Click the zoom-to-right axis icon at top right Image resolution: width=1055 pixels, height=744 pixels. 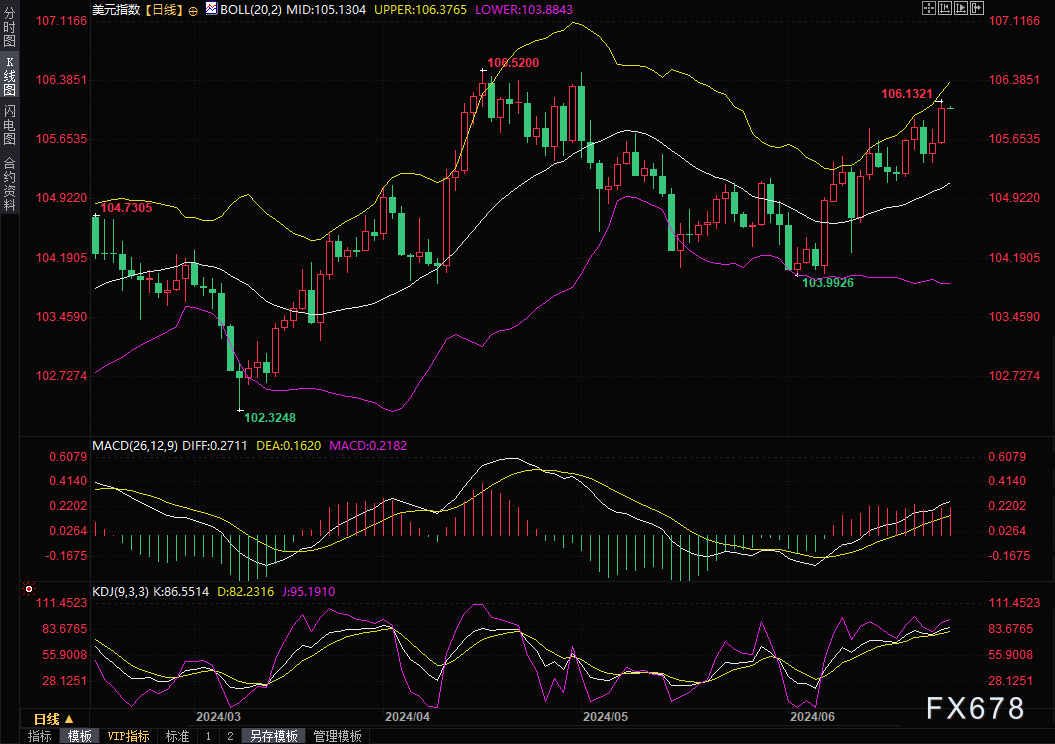coord(961,8)
